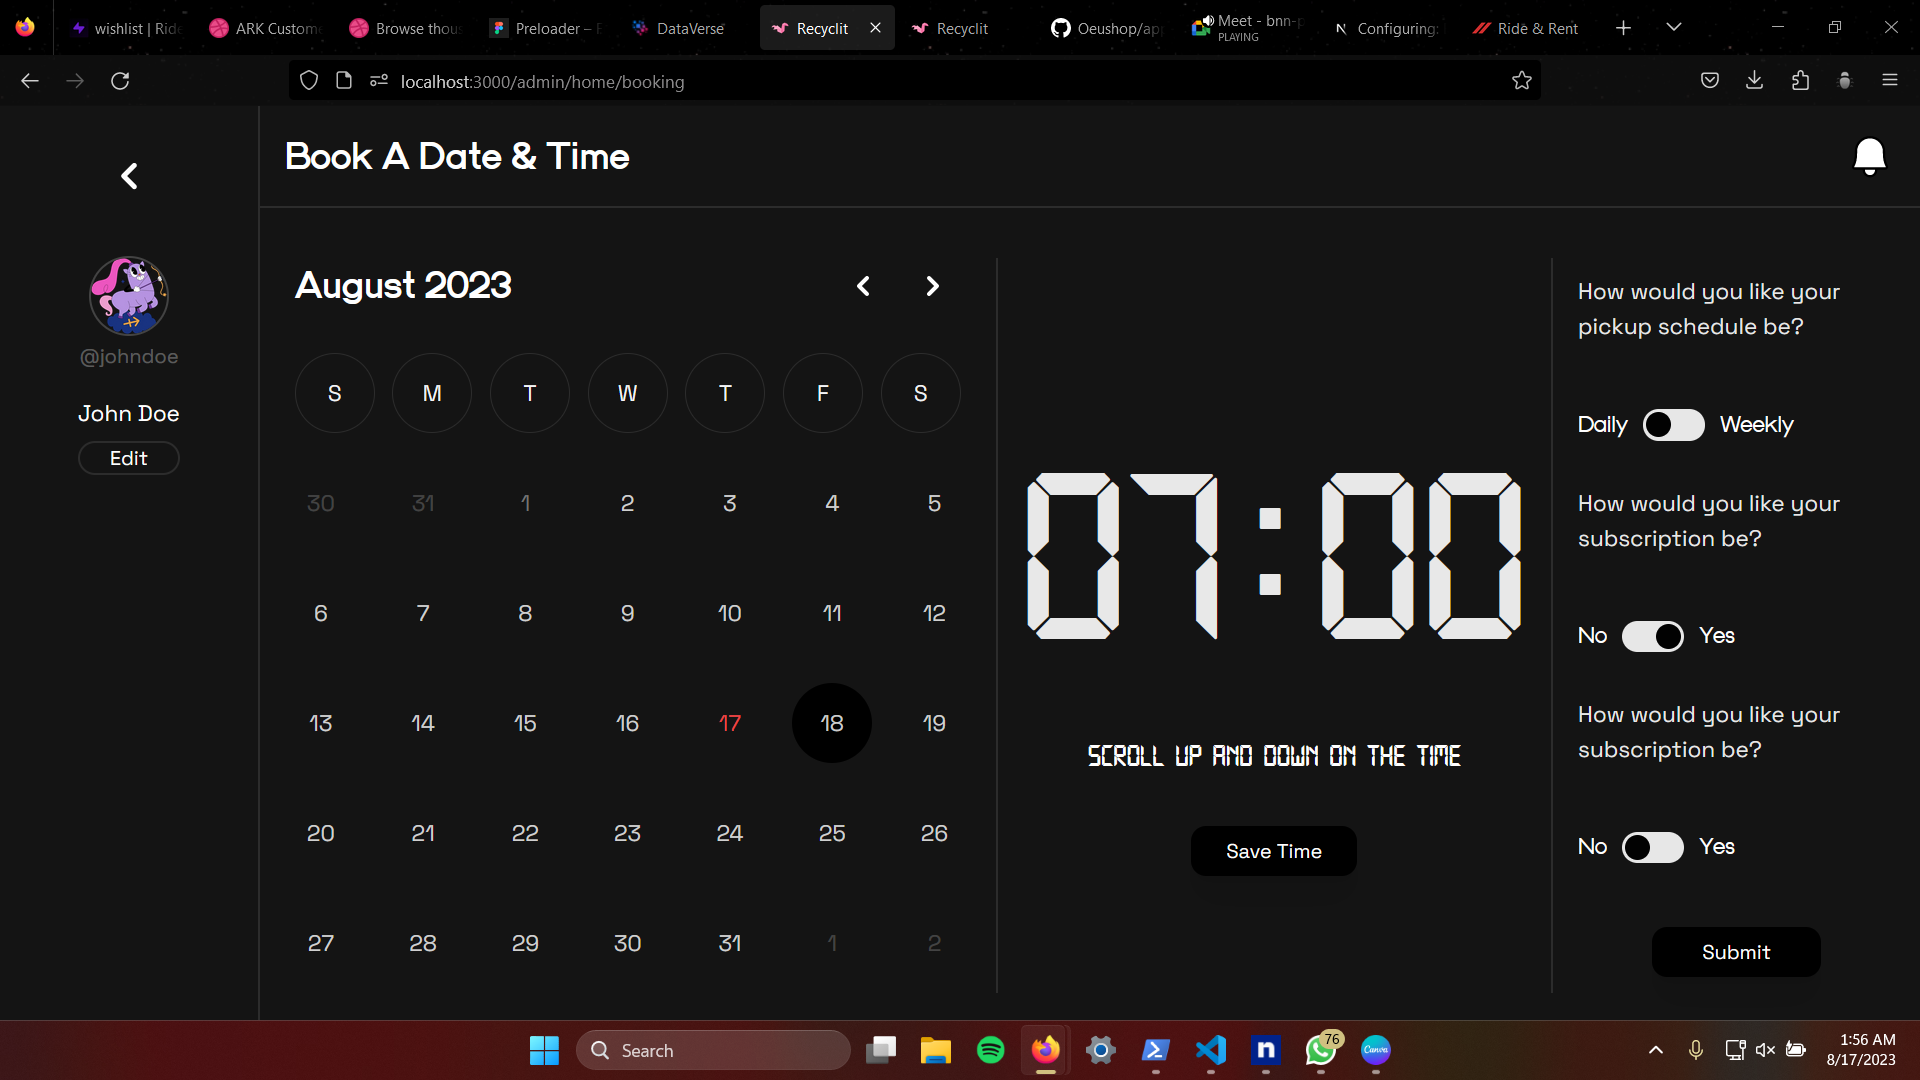The width and height of the screenshot is (1920, 1080).
Task: Click the sidebar back arrow
Action: coord(129,176)
